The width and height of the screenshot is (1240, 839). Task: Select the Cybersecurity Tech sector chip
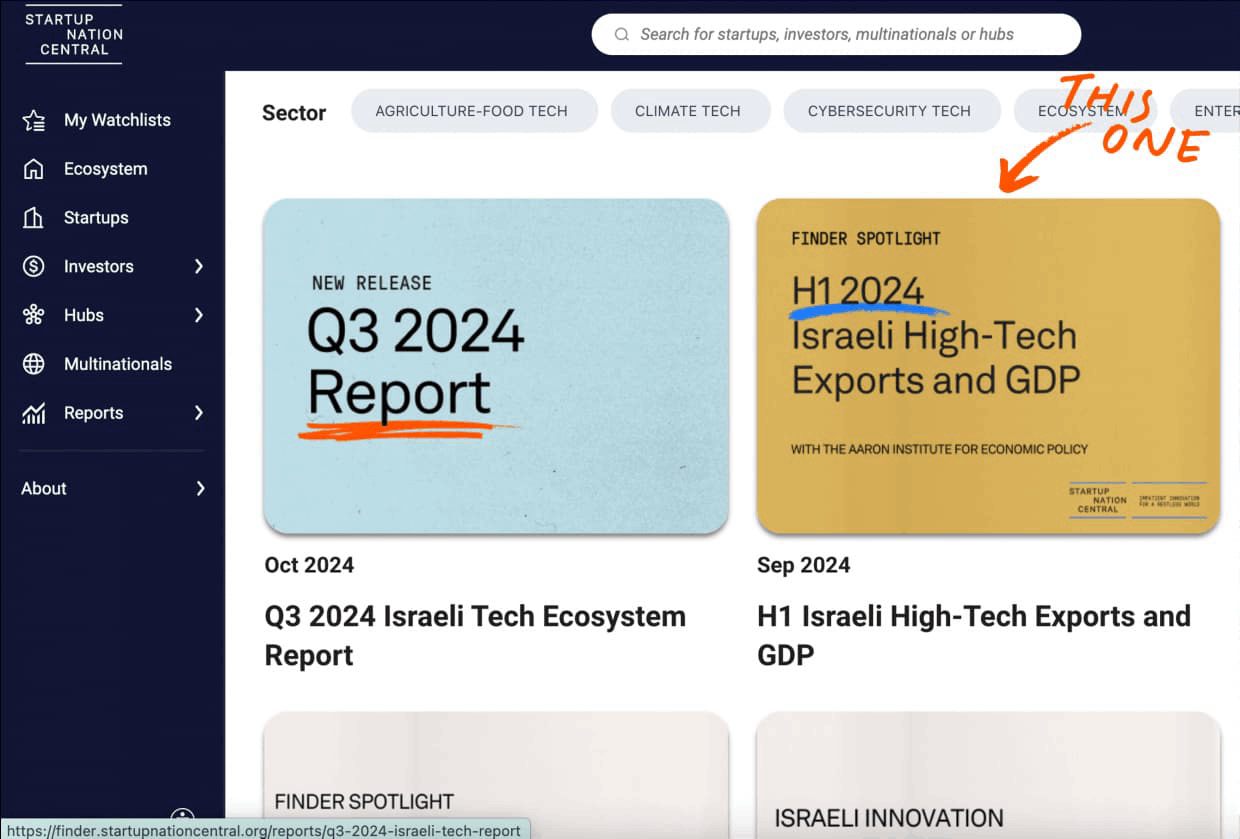(x=889, y=111)
